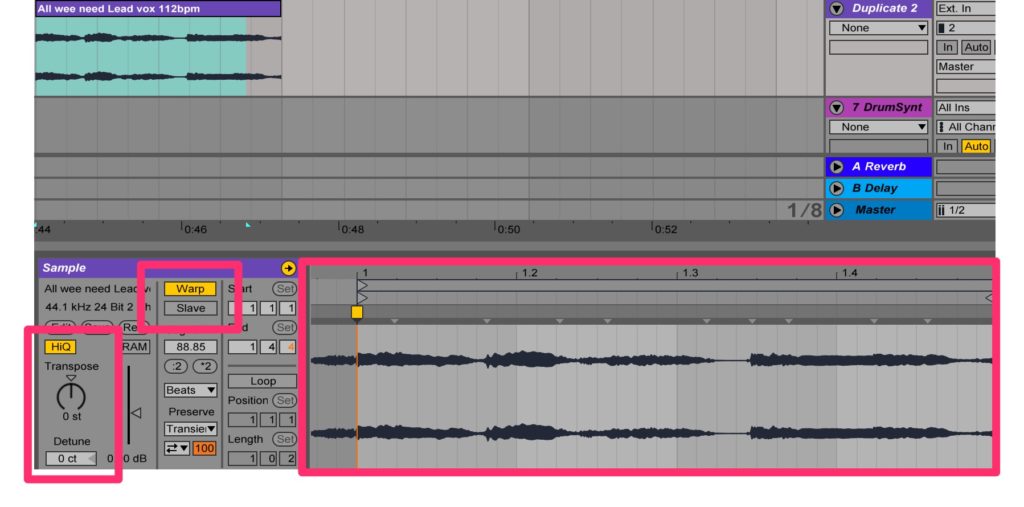Click the Set button beside Start
Screen dimensions: 1024x507
(x=285, y=289)
